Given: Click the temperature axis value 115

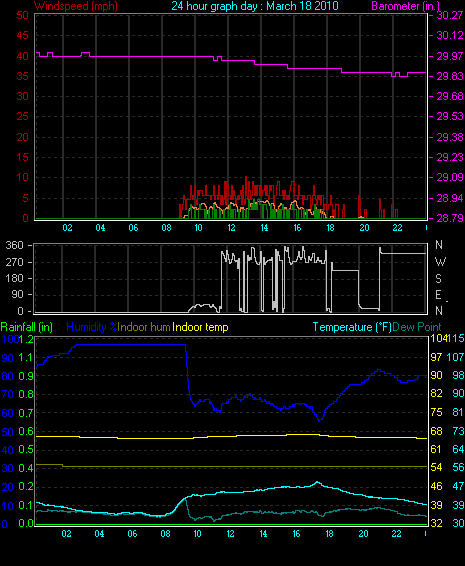Looking at the screenshot, I should point(456,338).
